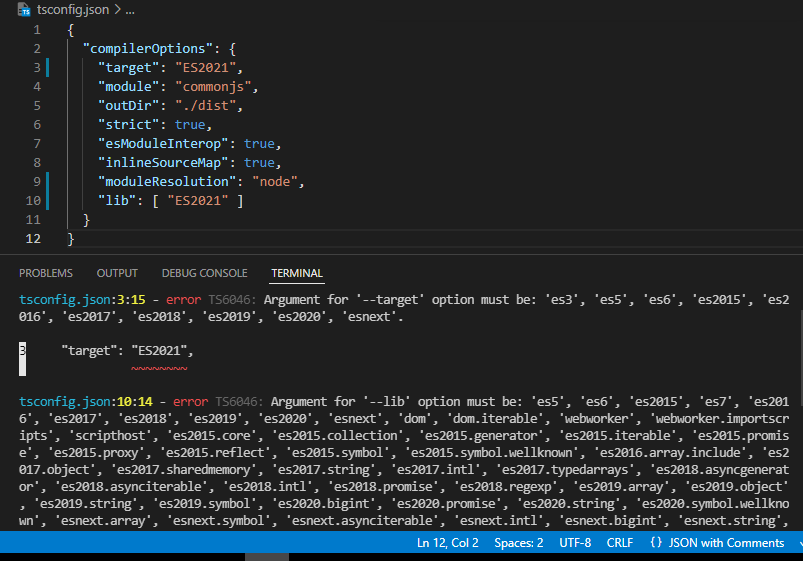This screenshot has width=803, height=561.
Task: Place cursor on "ES2021" target value
Action: (x=206, y=68)
